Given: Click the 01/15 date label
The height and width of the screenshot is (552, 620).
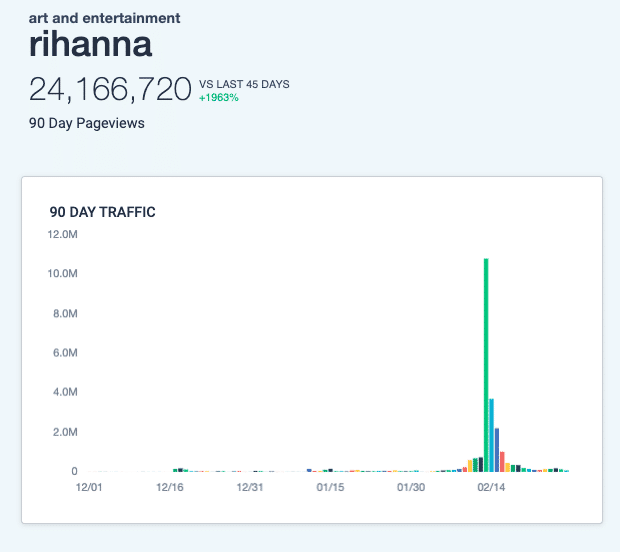Looking at the screenshot, I should (330, 487).
